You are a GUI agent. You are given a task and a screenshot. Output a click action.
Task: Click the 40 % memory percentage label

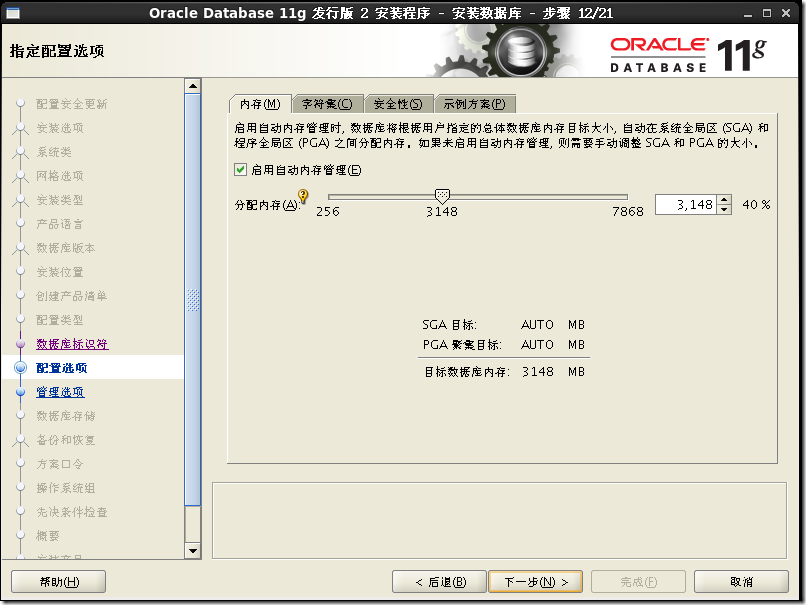(756, 205)
